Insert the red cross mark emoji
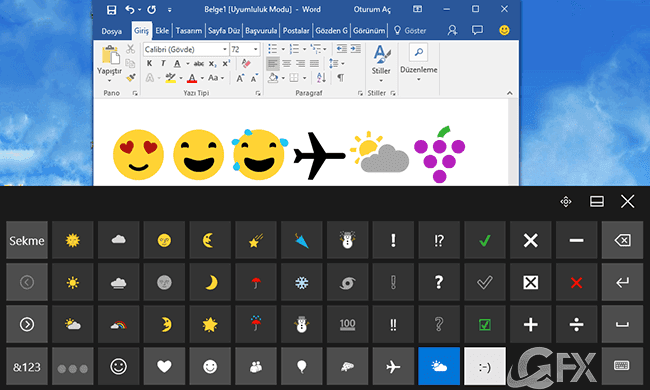Viewport: 650px width, 390px height. pos(576,283)
